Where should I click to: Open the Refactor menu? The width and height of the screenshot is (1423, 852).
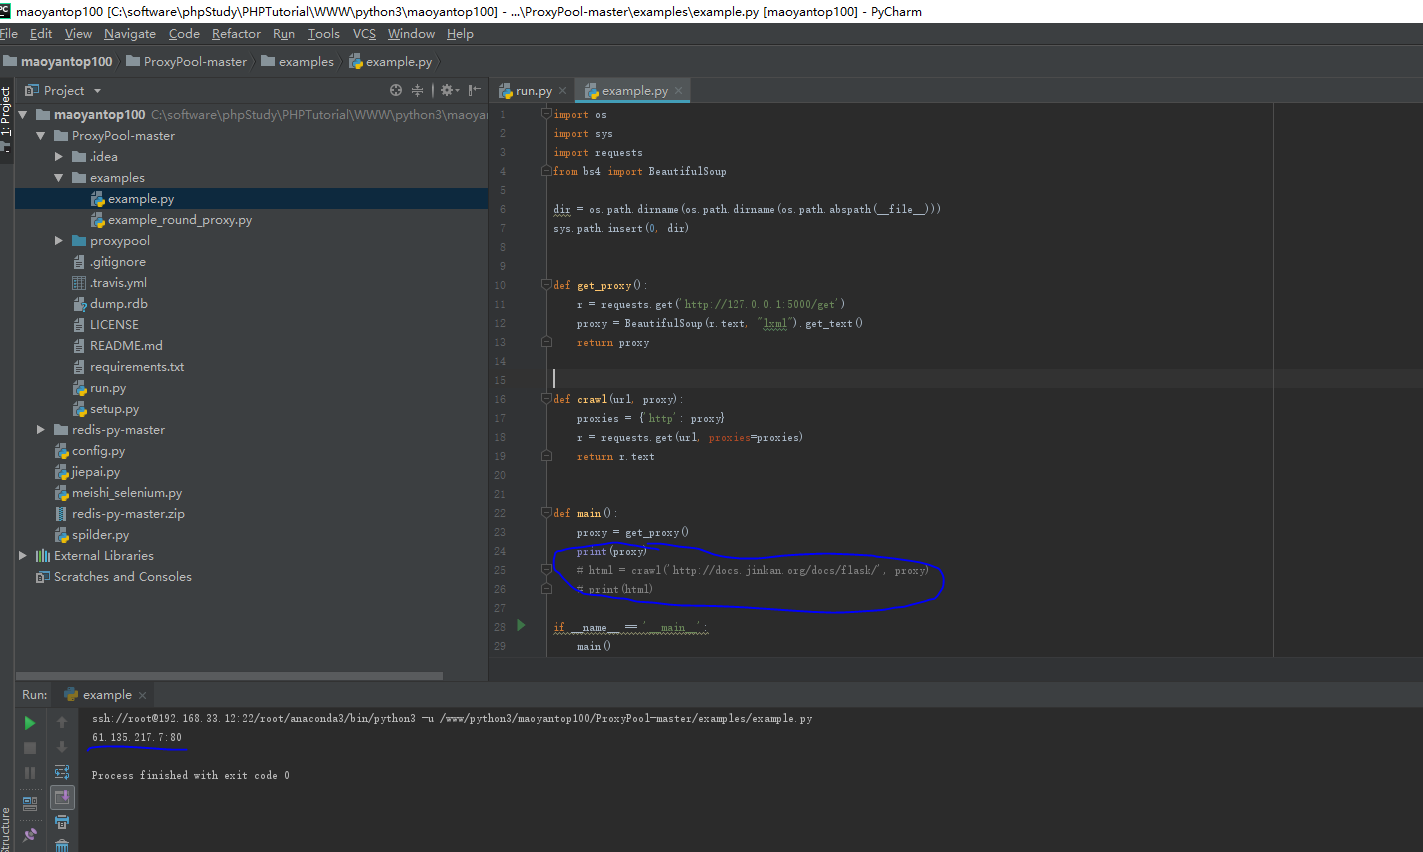[x=236, y=34]
